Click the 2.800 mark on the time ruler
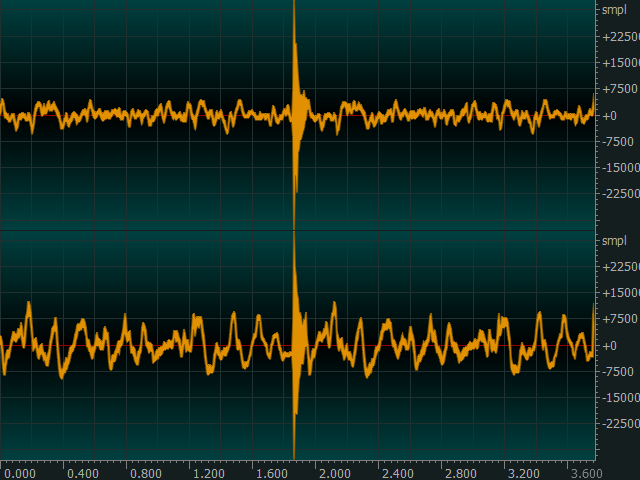 point(460,472)
